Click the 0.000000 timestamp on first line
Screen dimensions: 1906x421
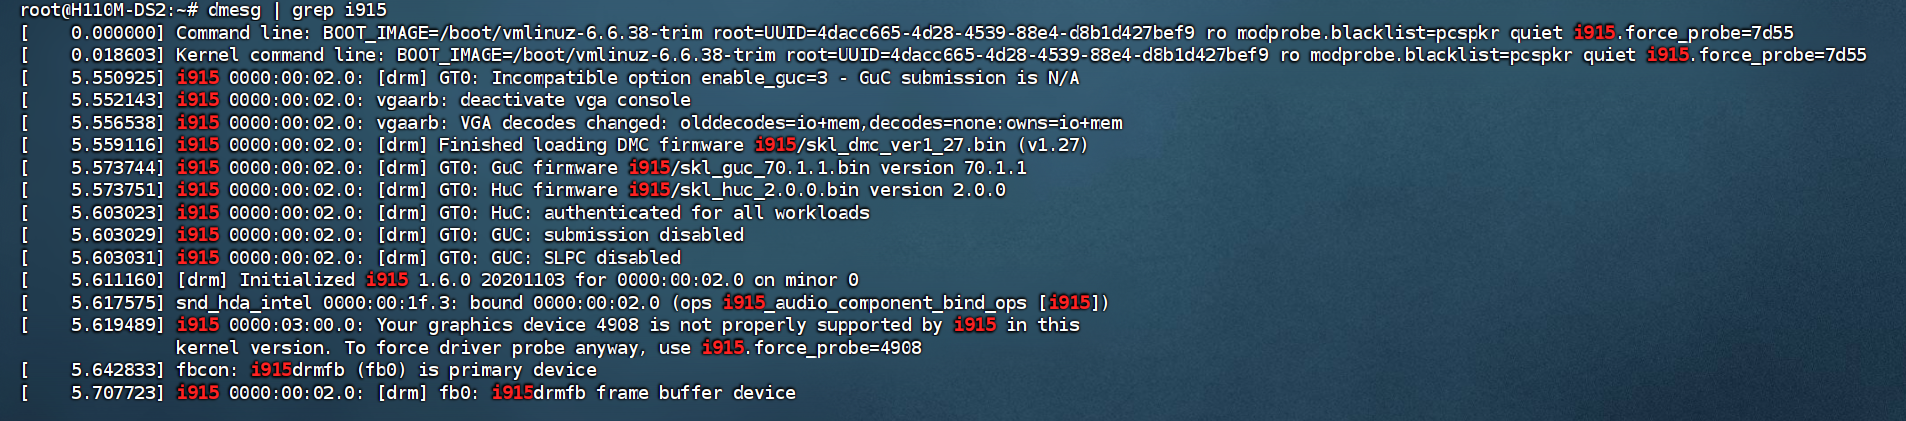113,33
